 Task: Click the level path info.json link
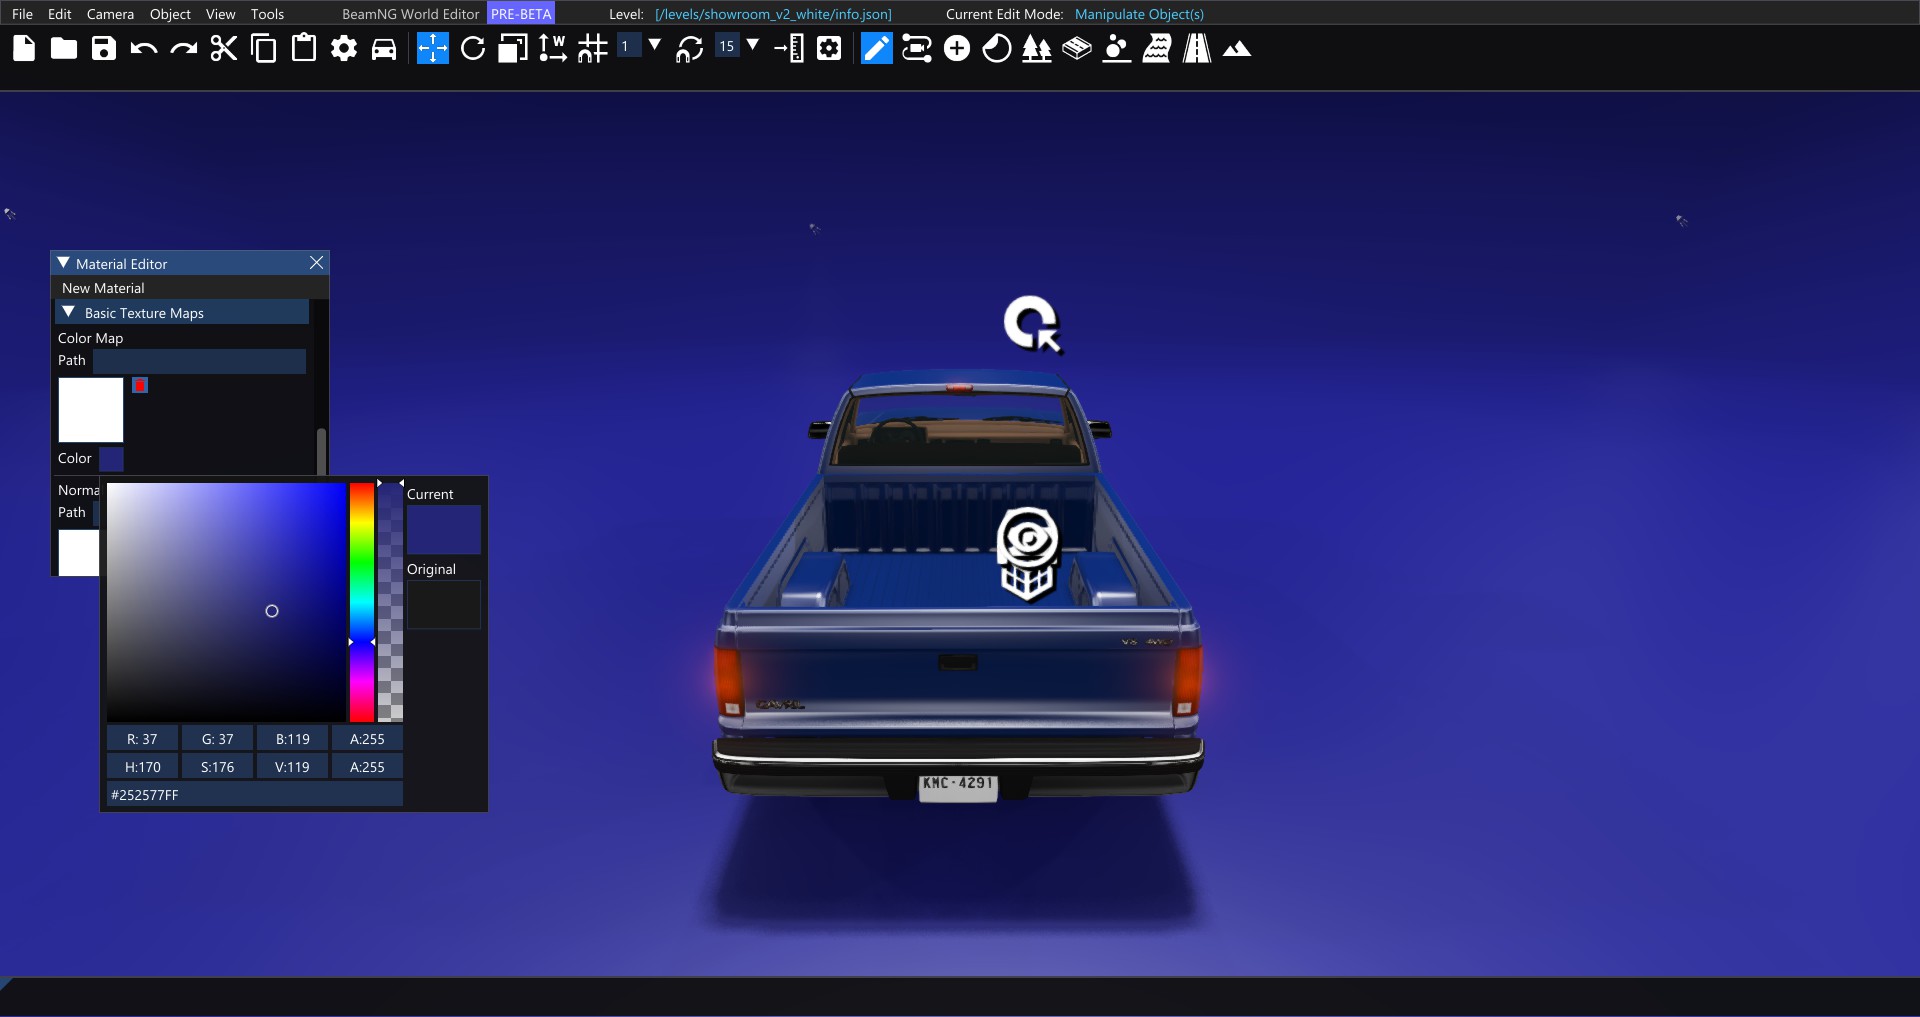[x=773, y=14]
